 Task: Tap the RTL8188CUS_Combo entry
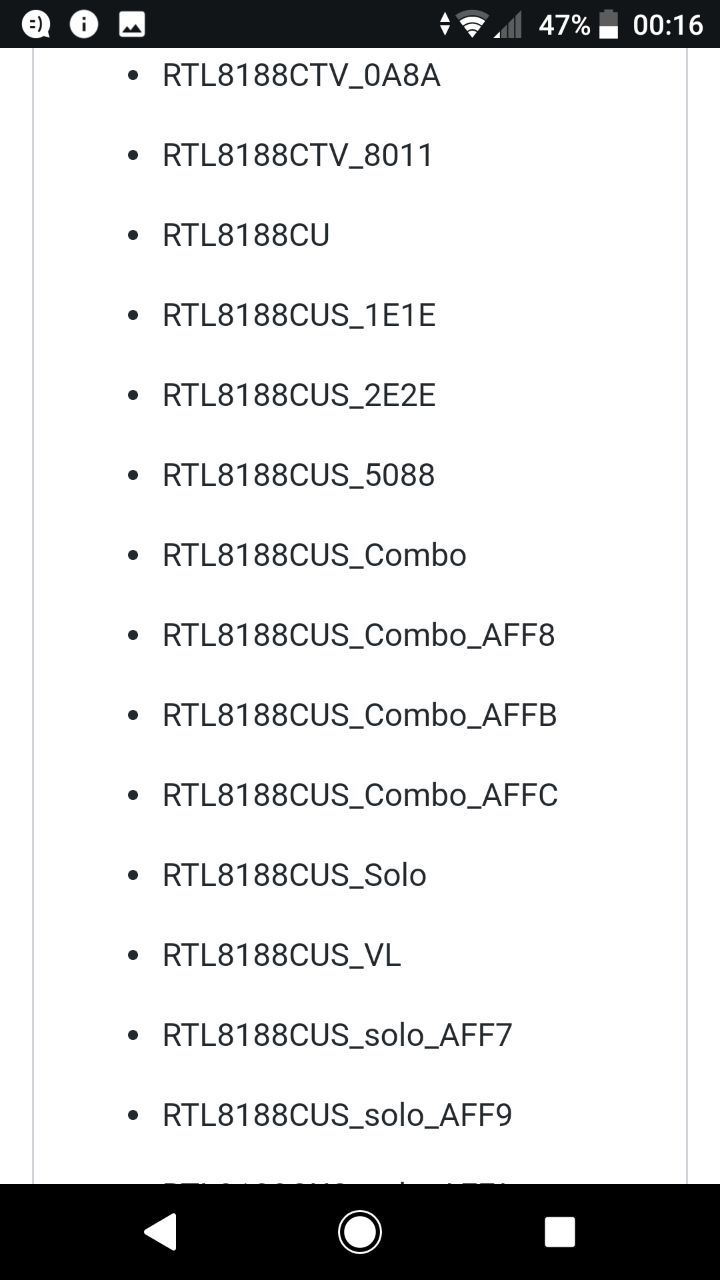tap(314, 555)
